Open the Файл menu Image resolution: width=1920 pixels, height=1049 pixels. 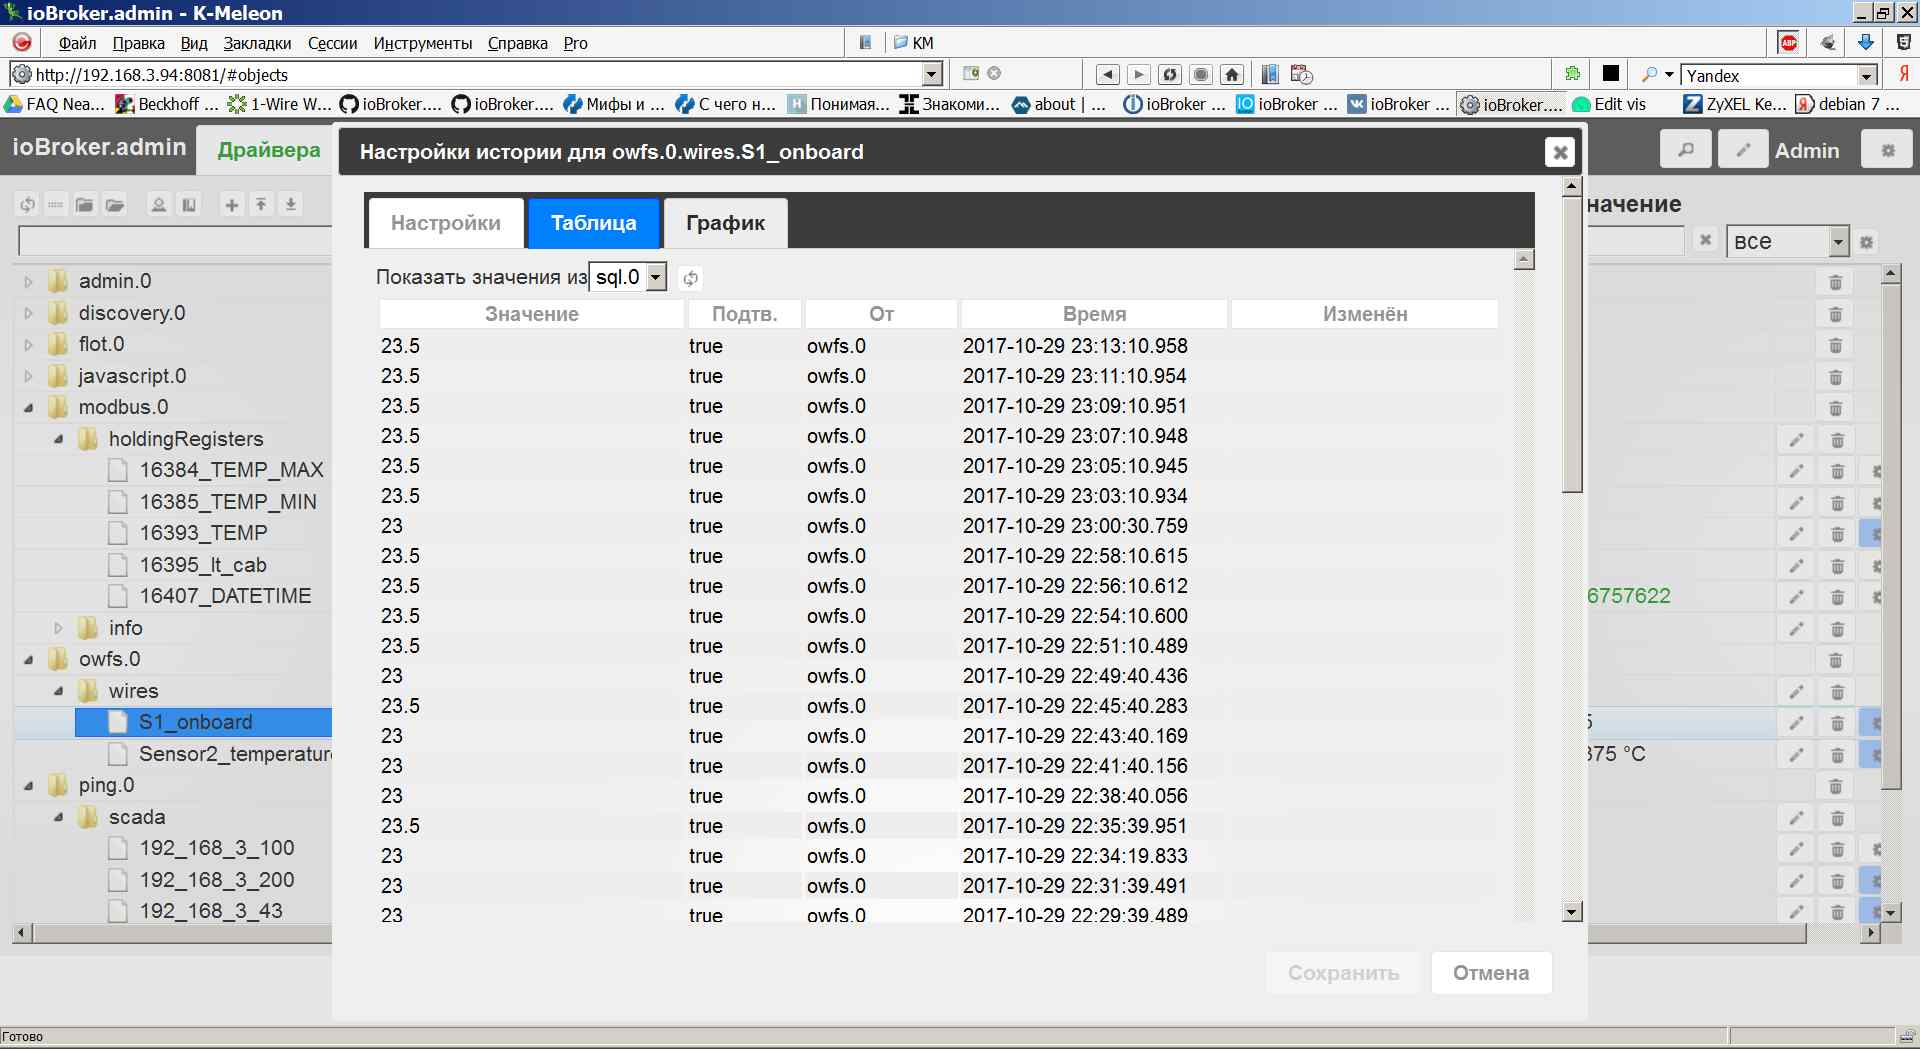point(77,43)
